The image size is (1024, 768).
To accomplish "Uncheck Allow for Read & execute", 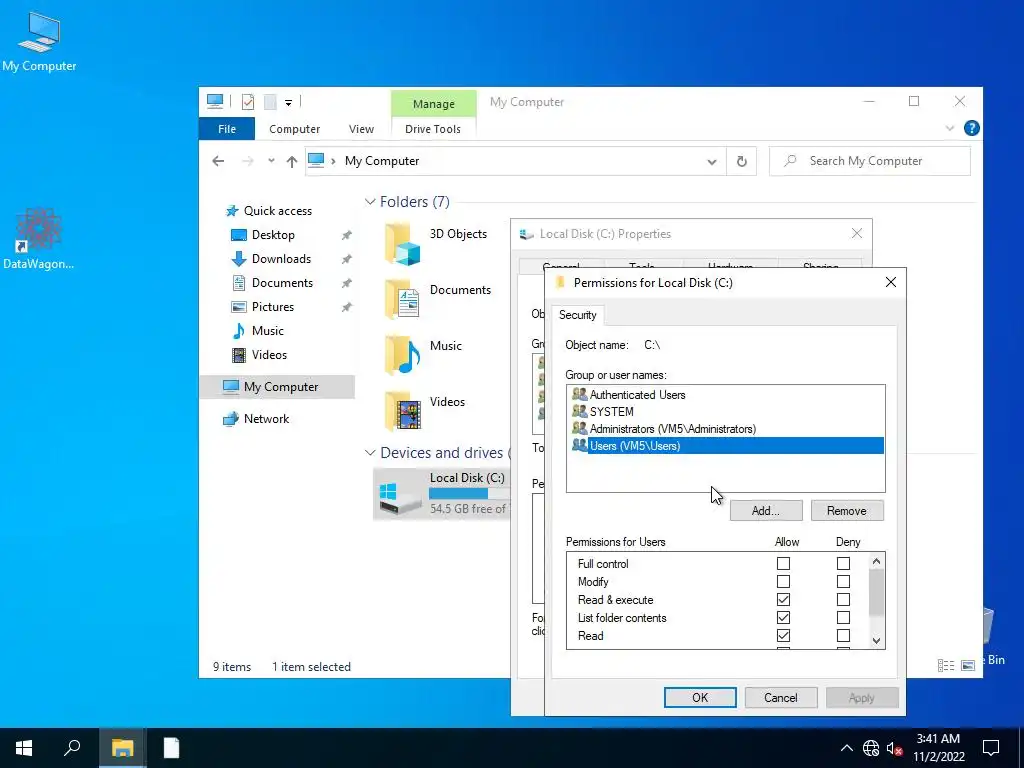I will (x=783, y=600).
